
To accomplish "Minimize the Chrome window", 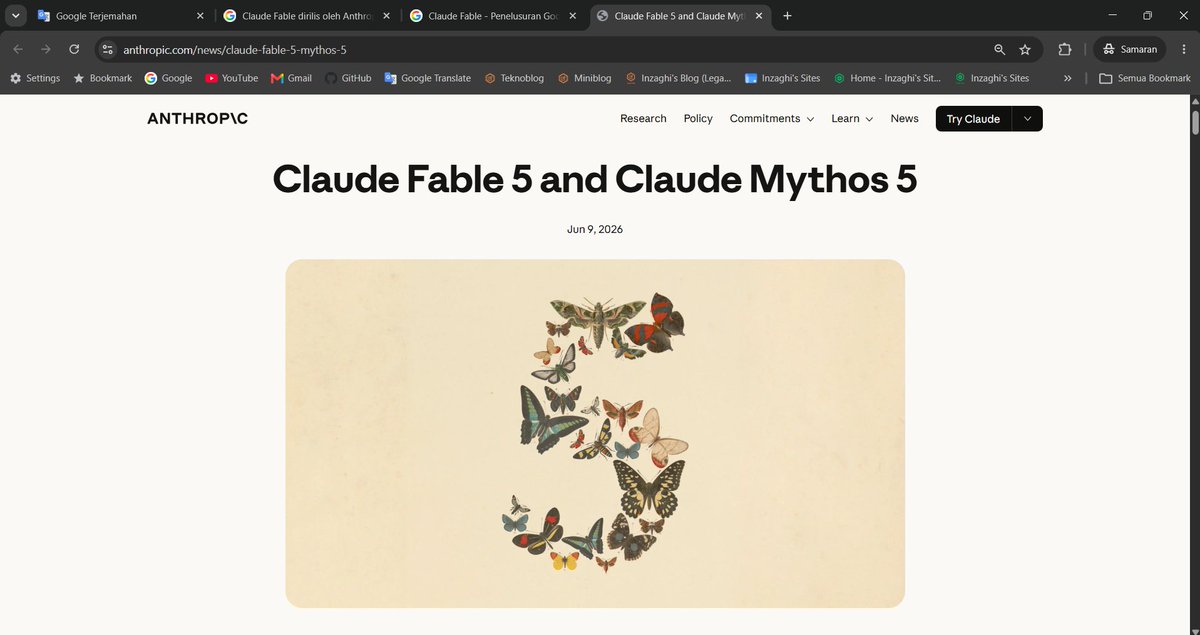I will click(1110, 16).
